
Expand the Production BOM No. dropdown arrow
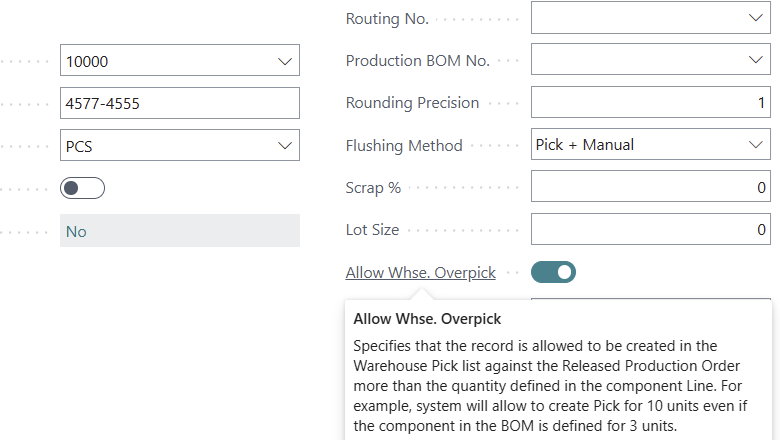point(755,60)
